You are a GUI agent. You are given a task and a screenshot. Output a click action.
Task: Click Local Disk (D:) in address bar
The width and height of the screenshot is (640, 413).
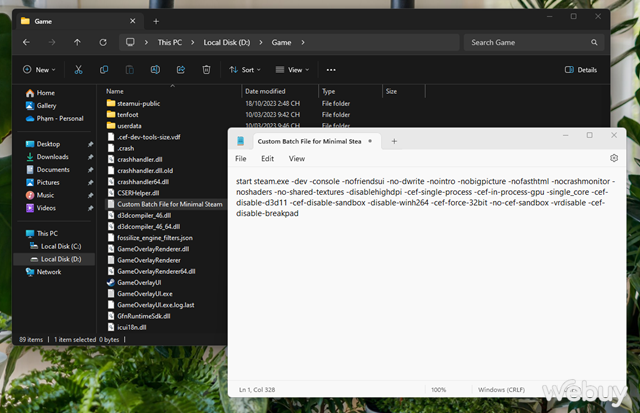[x=227, y=42]
